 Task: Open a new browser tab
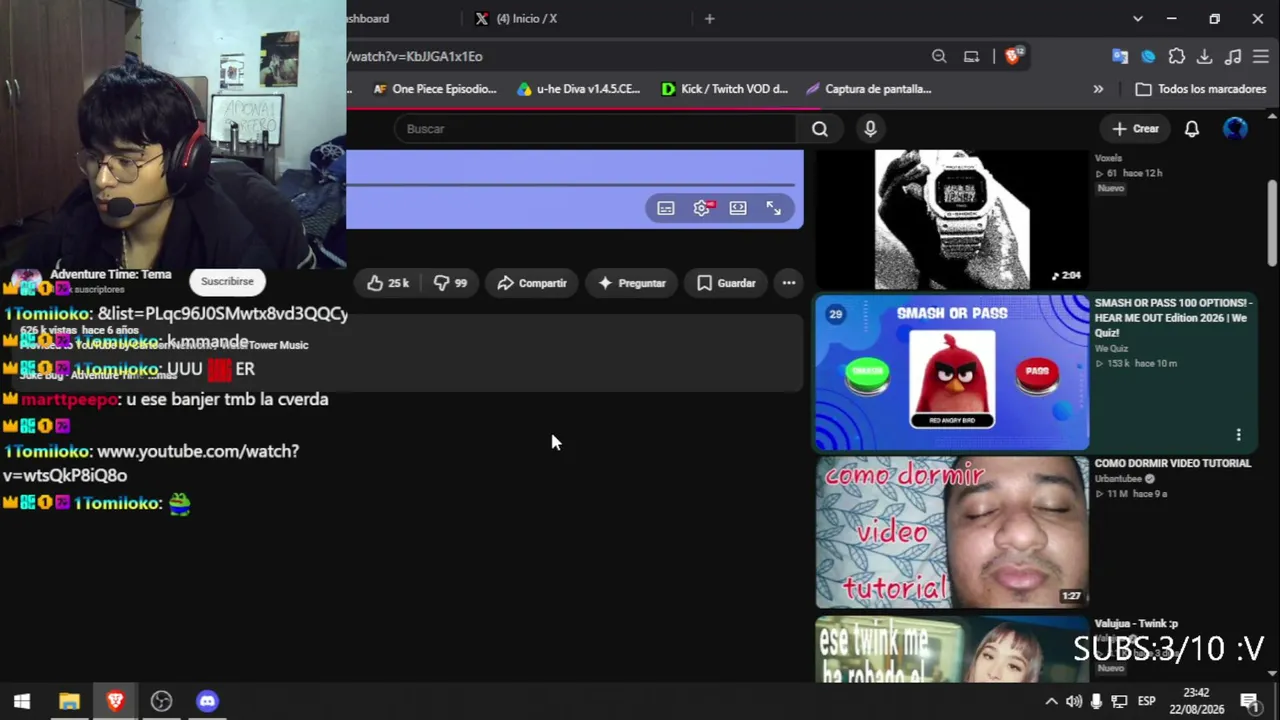(709, 19)
